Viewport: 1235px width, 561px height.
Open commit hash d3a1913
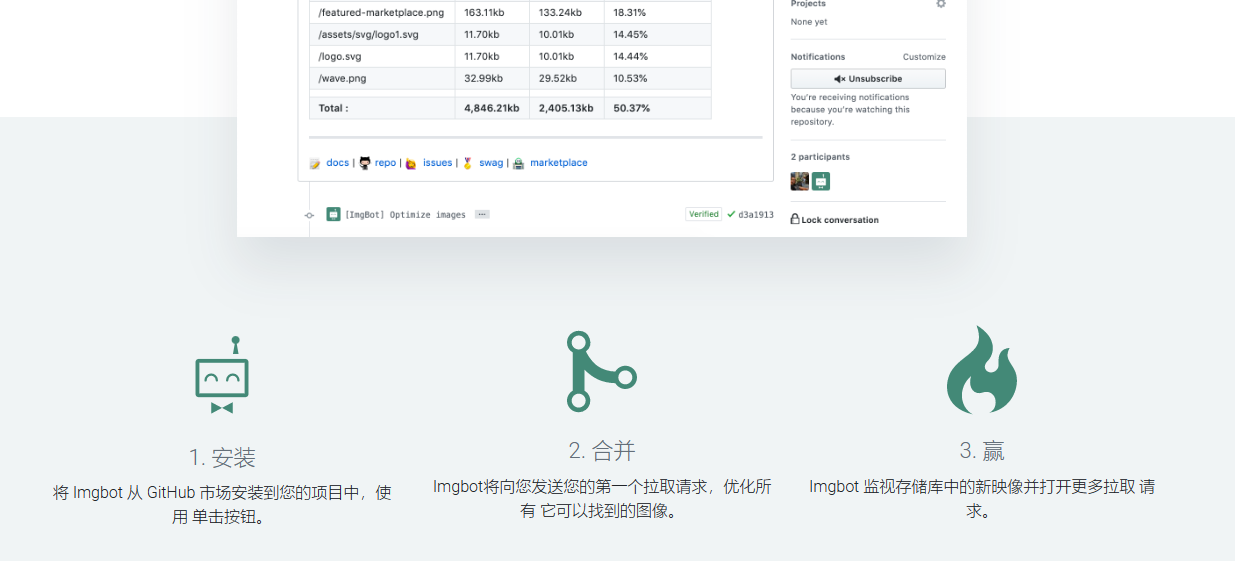pos(756,215)
